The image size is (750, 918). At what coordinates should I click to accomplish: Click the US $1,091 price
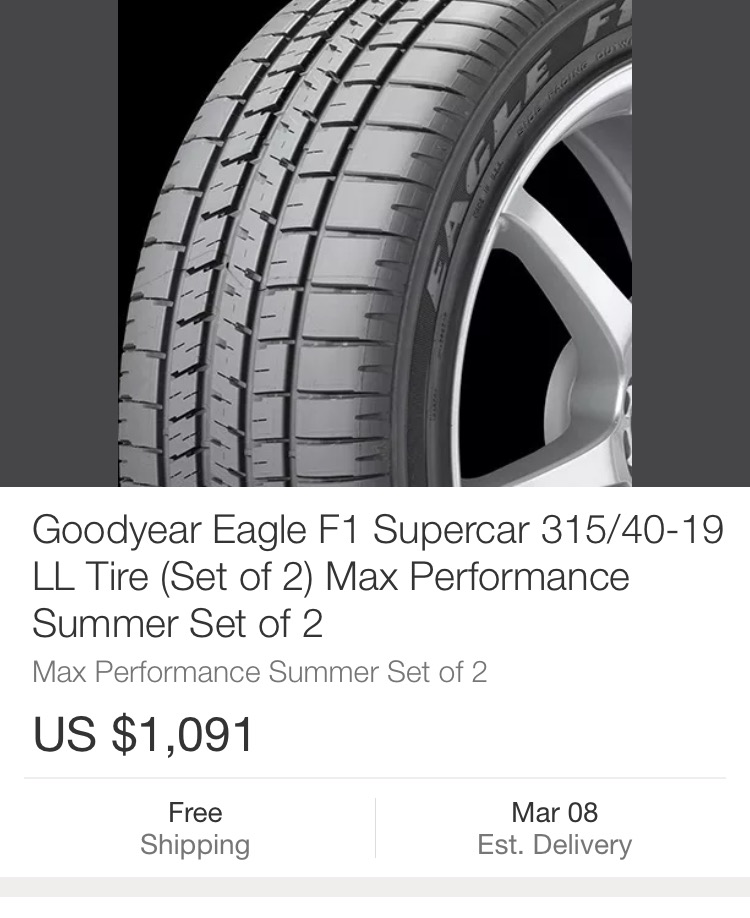point(144,735)
